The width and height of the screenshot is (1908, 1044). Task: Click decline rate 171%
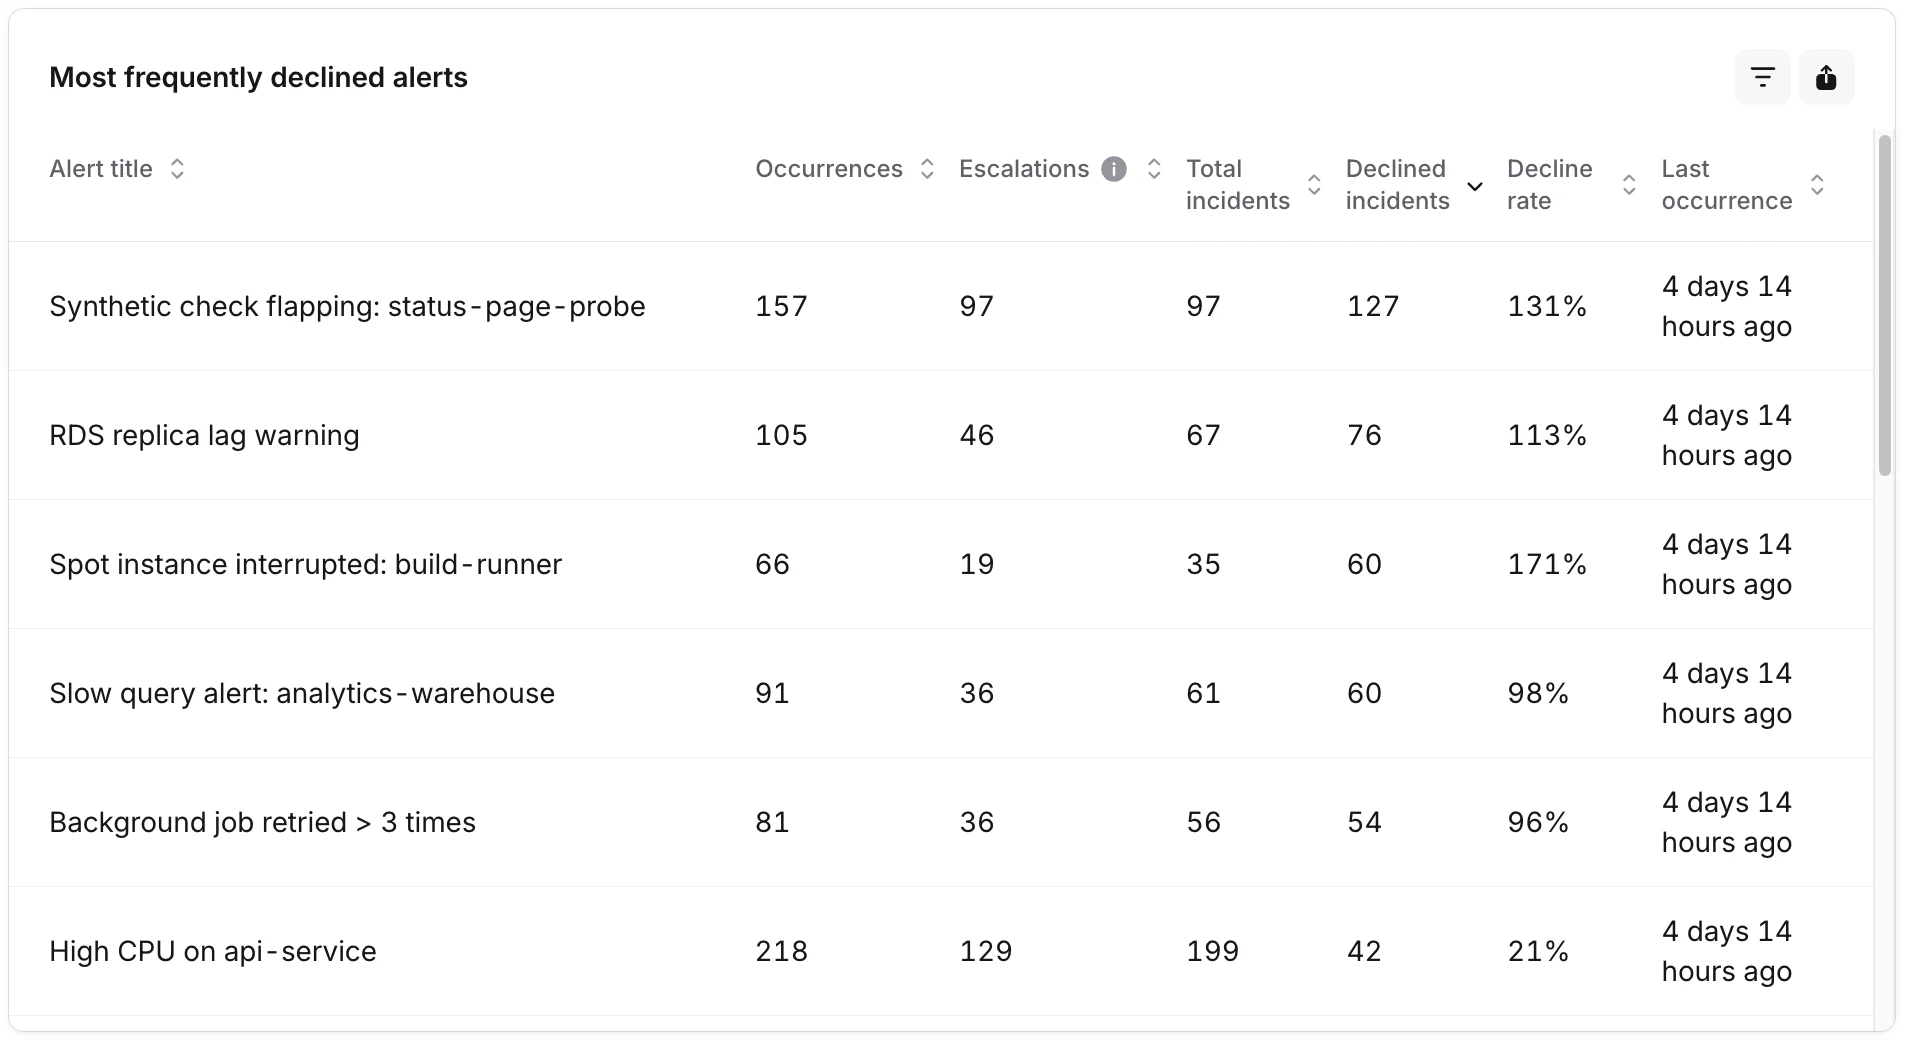tap(1547, 564)
